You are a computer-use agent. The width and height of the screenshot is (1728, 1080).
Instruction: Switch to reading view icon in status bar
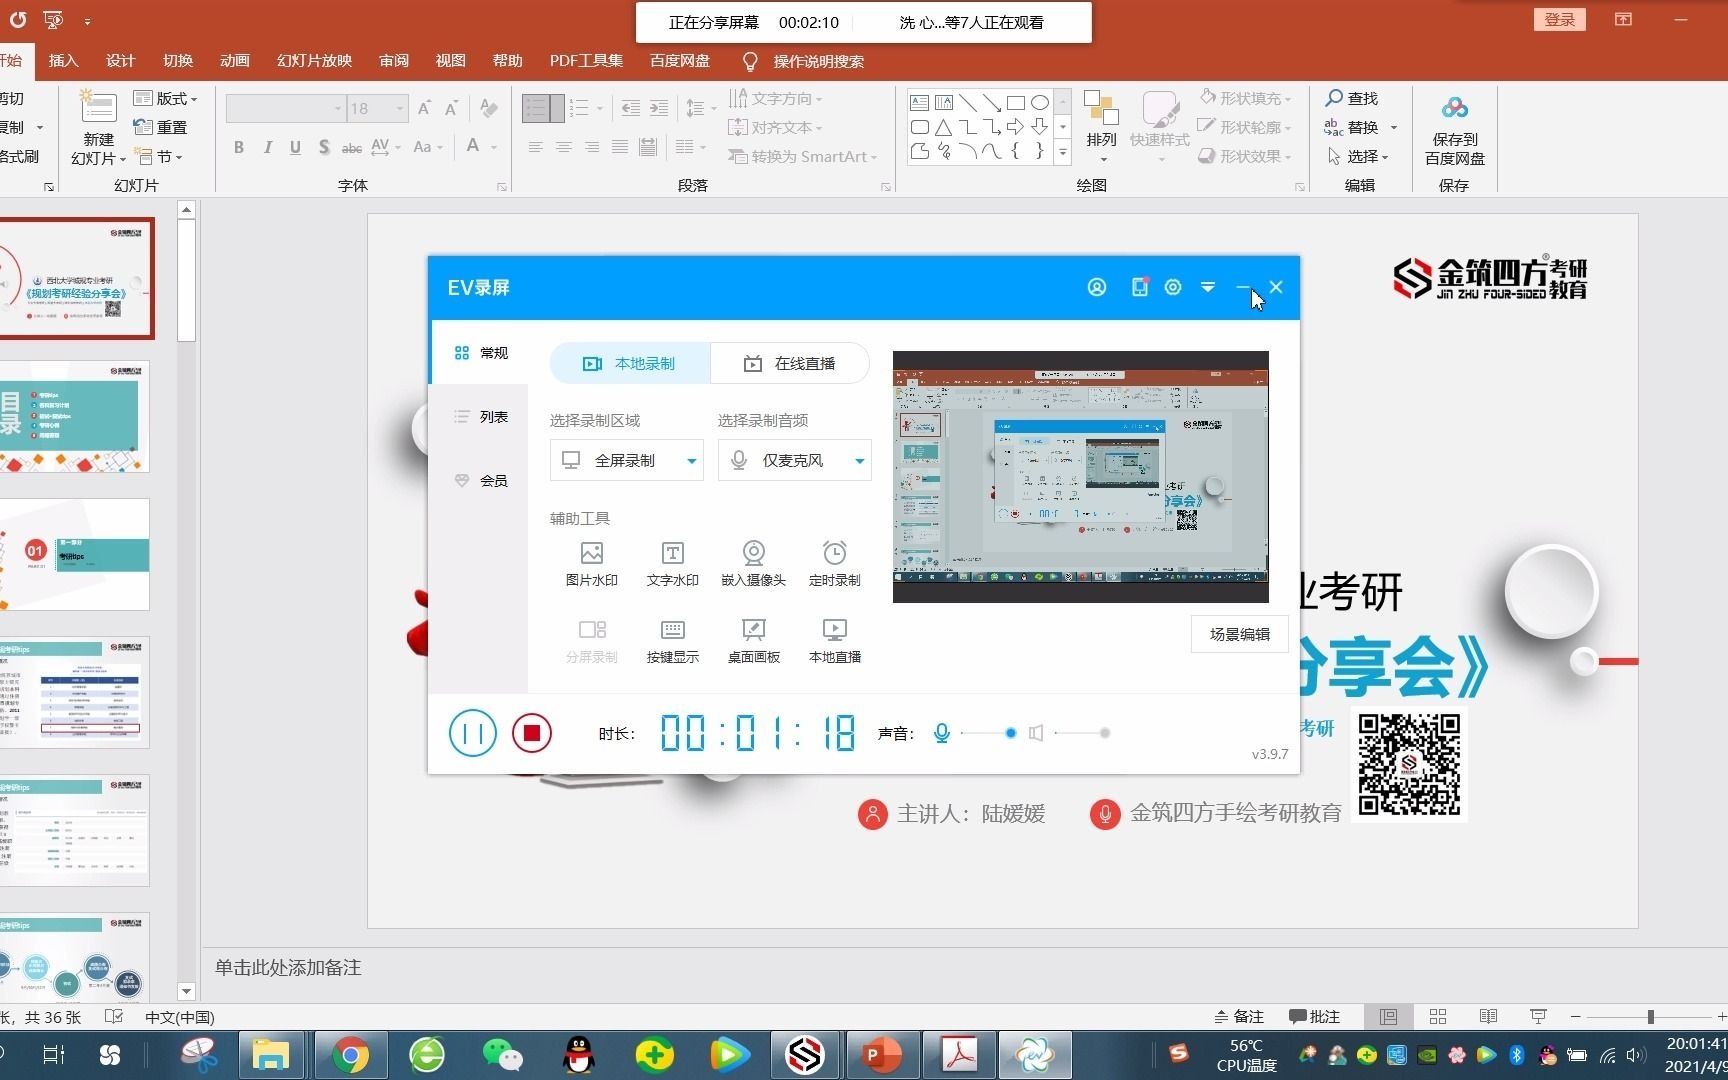1488,1016
